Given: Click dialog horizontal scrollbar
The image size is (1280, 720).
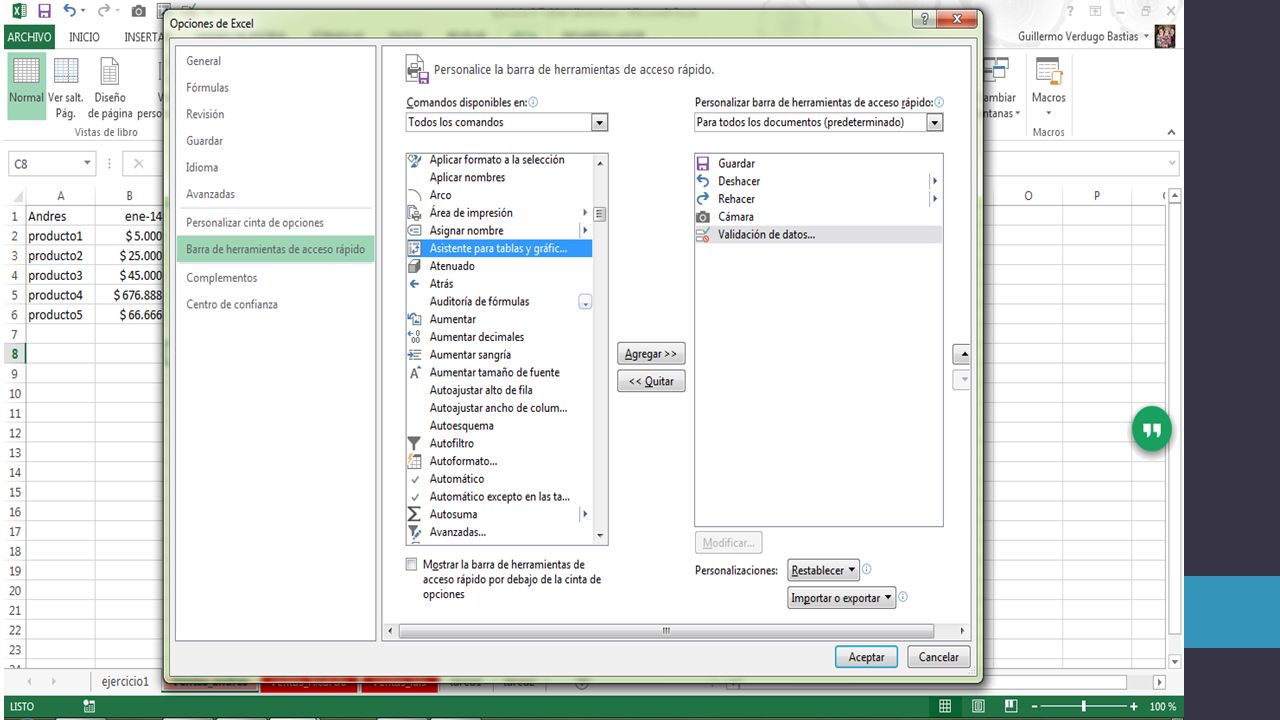Looking at the screenshot, I should (665, 631).
